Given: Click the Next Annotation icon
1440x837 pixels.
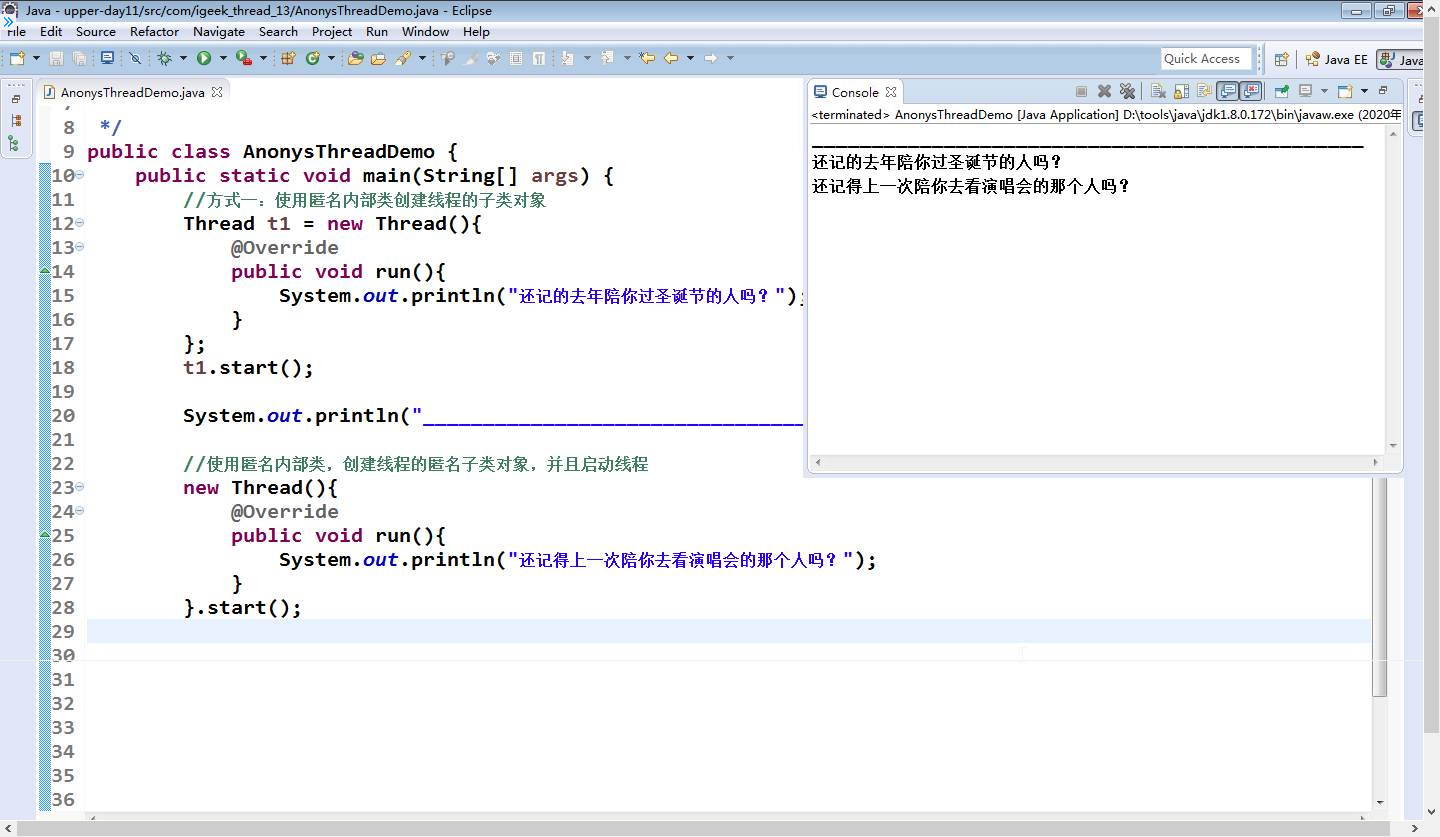Looking at the screenshot, I should point(567,58).
